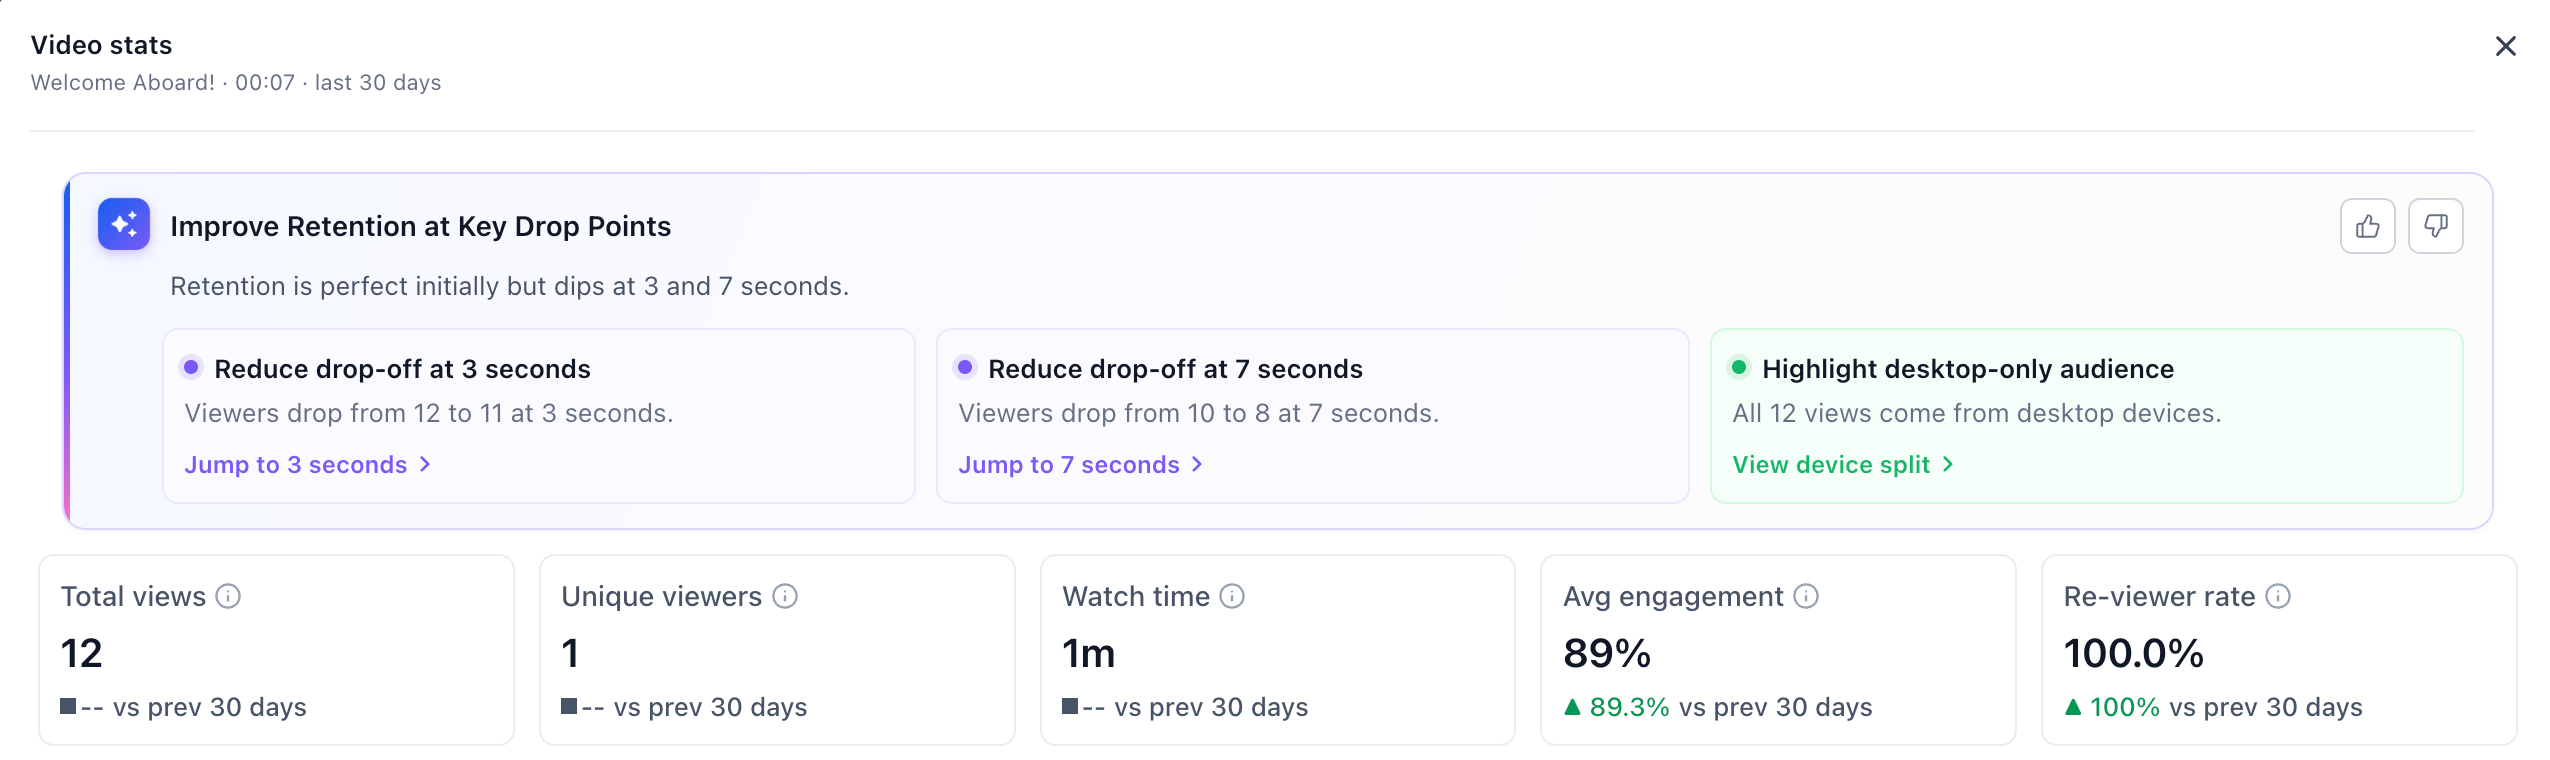Click the 'Viewers drop from 12 to 11' text
The image size is (2550, 760).
click(429, 414)
